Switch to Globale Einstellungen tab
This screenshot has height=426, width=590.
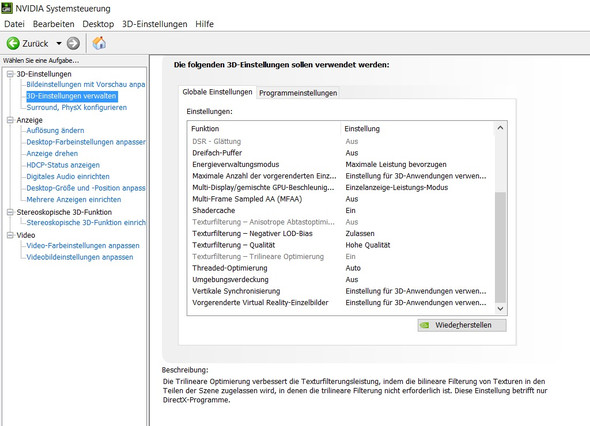tap(217, 92)
